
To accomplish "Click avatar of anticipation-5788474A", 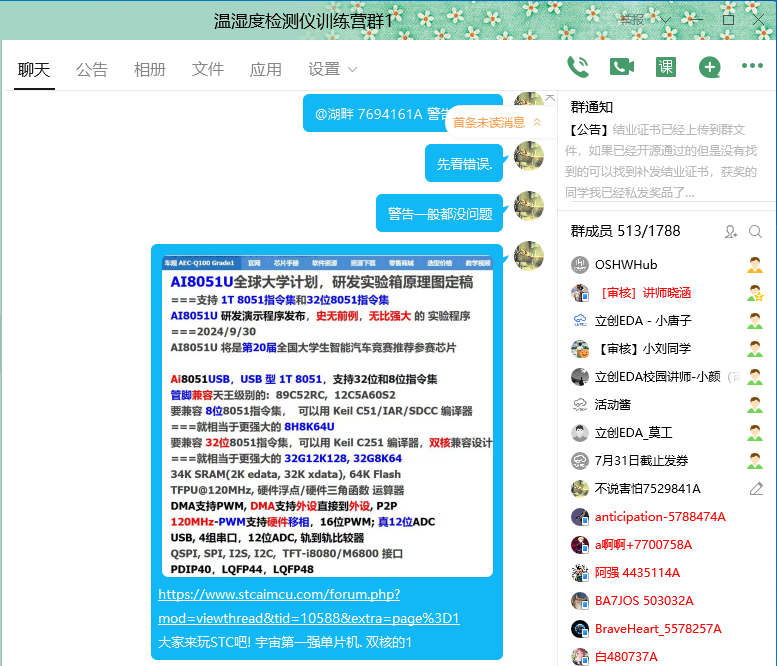I will pyautogui.click(x=580, y=517).
